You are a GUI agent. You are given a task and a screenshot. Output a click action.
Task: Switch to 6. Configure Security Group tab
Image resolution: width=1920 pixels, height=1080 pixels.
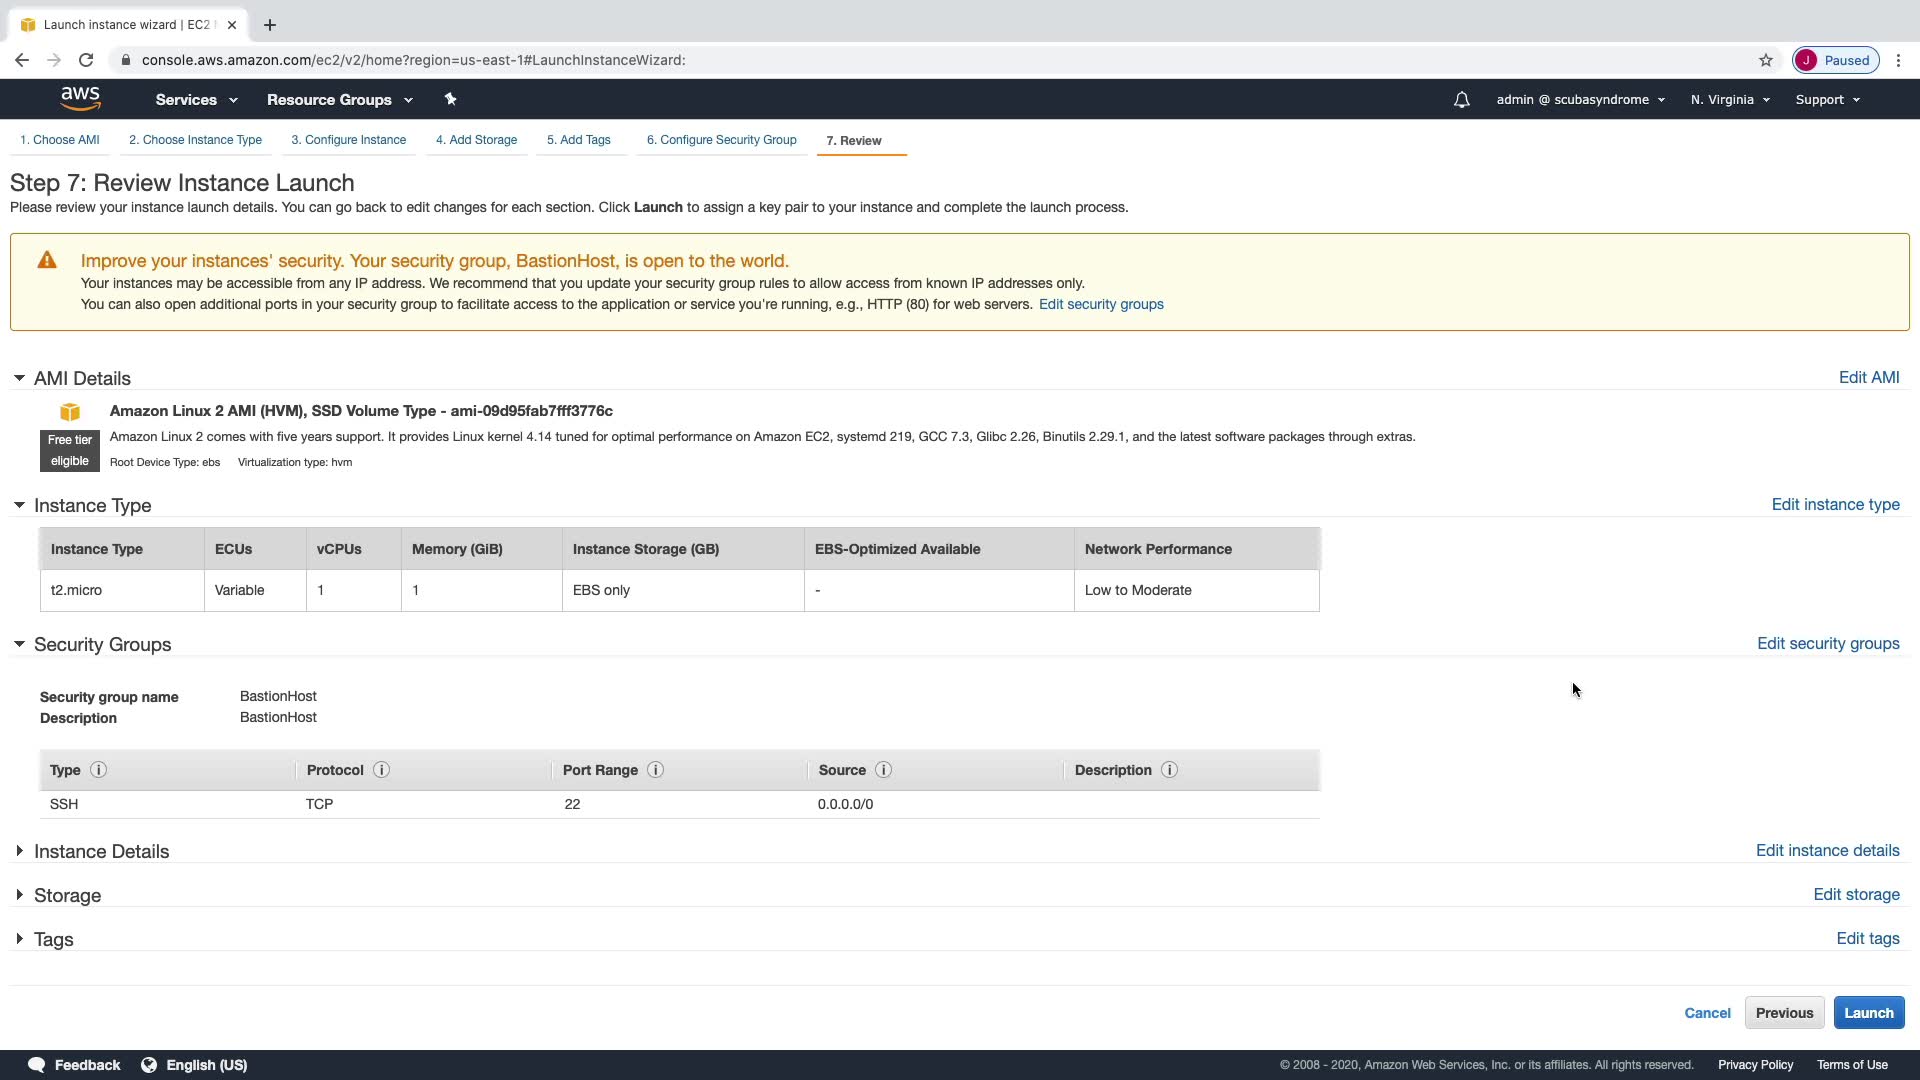pyautogui.click(x=721, y=140)
